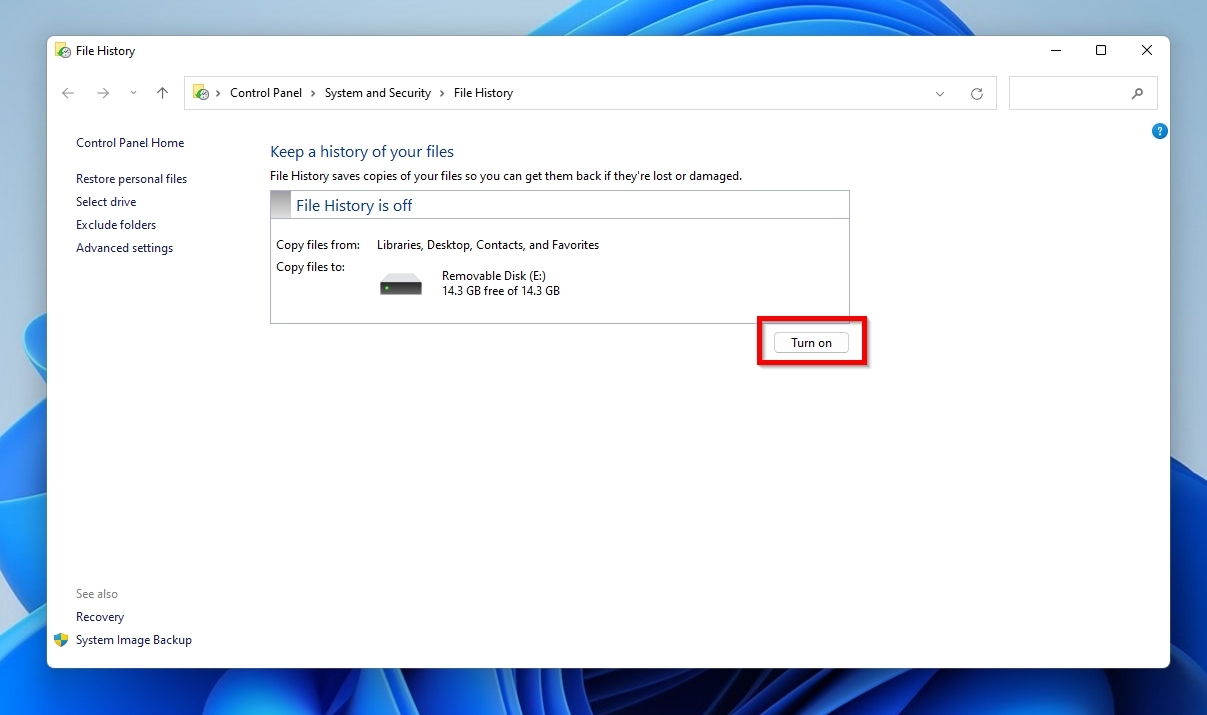Close the File History window
This screenshot has width=1207, height=715.
[1147, 51]
